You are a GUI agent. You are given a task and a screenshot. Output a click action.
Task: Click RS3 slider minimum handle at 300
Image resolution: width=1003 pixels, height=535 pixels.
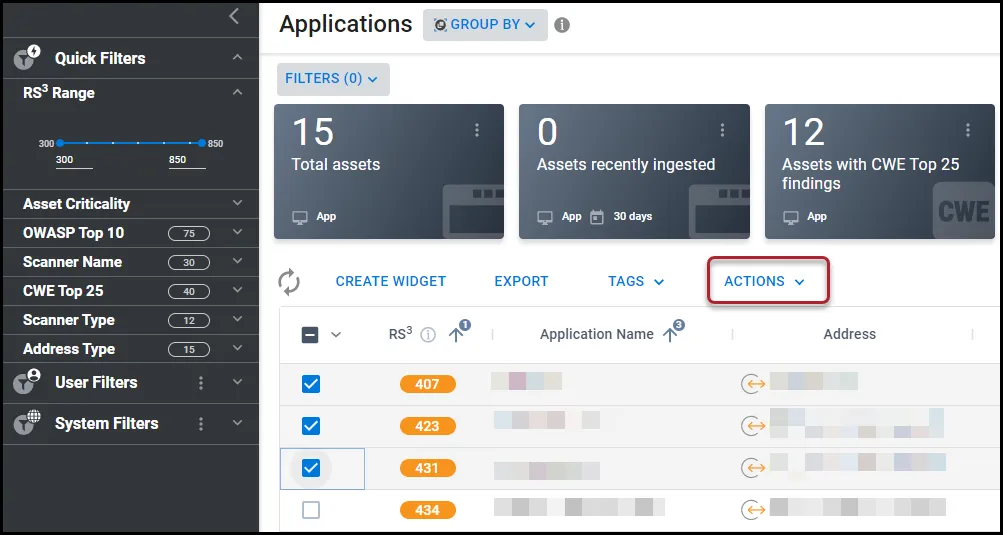coord(59,143)
